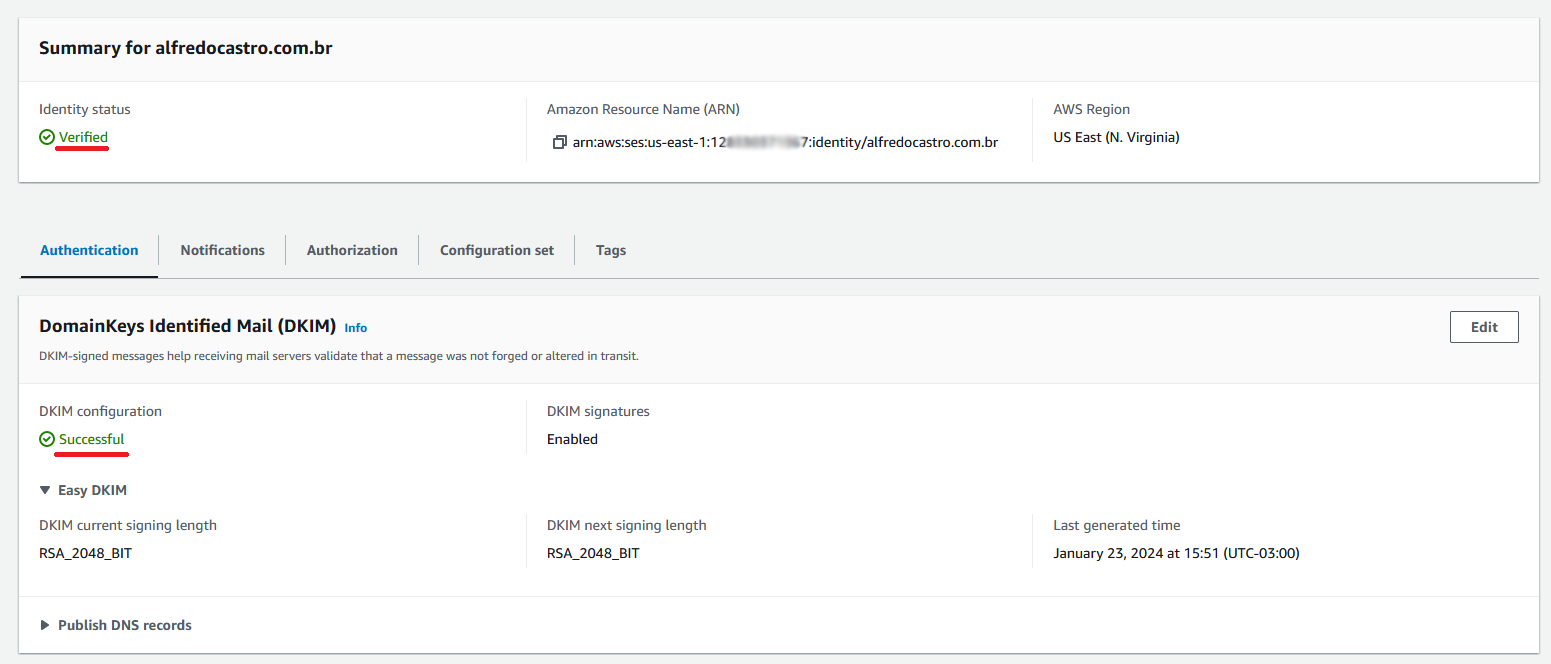Click the Enabled DKIM signatures value
The height and width of the screenshot is (664, 1551).
[572, 439]
